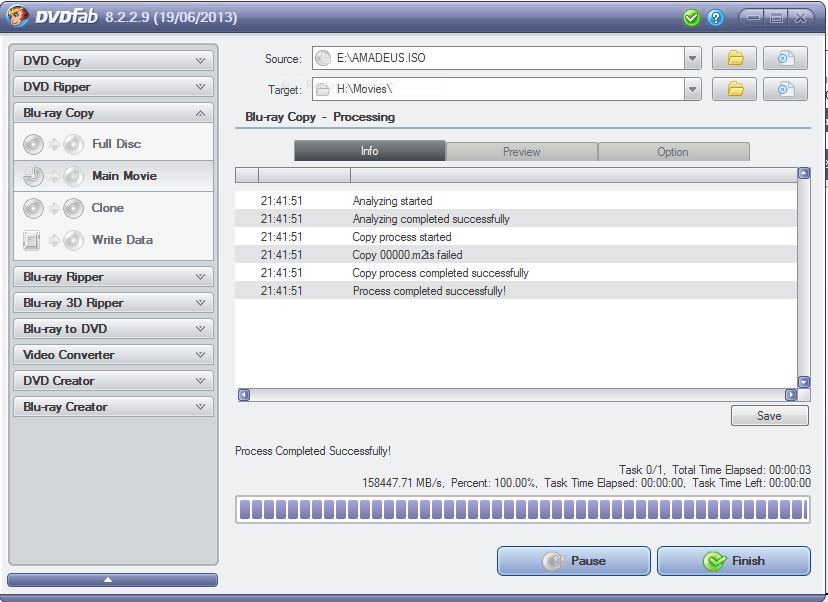Expand the DVD Creator section
Screen dimensions: 828x602
114,381
